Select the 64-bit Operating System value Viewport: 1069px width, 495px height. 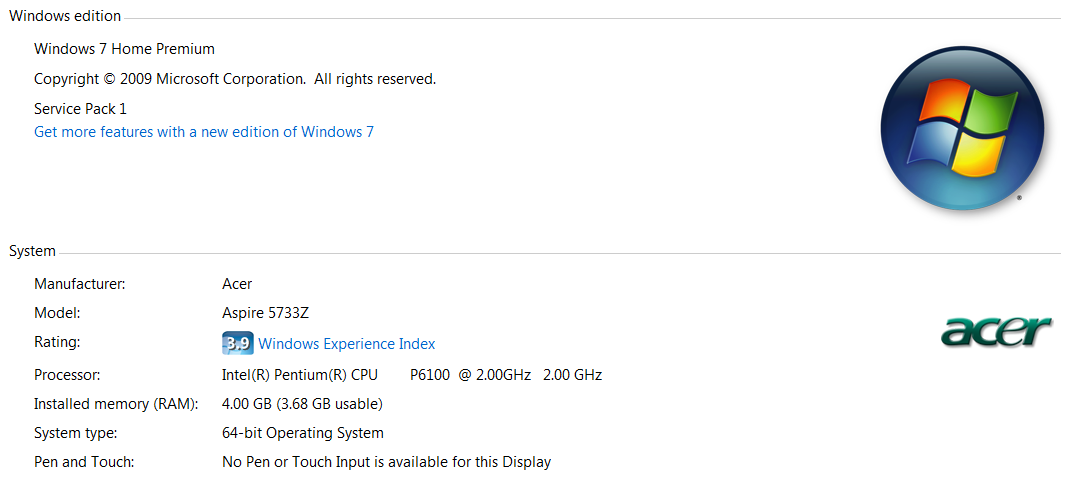point(303,433)
